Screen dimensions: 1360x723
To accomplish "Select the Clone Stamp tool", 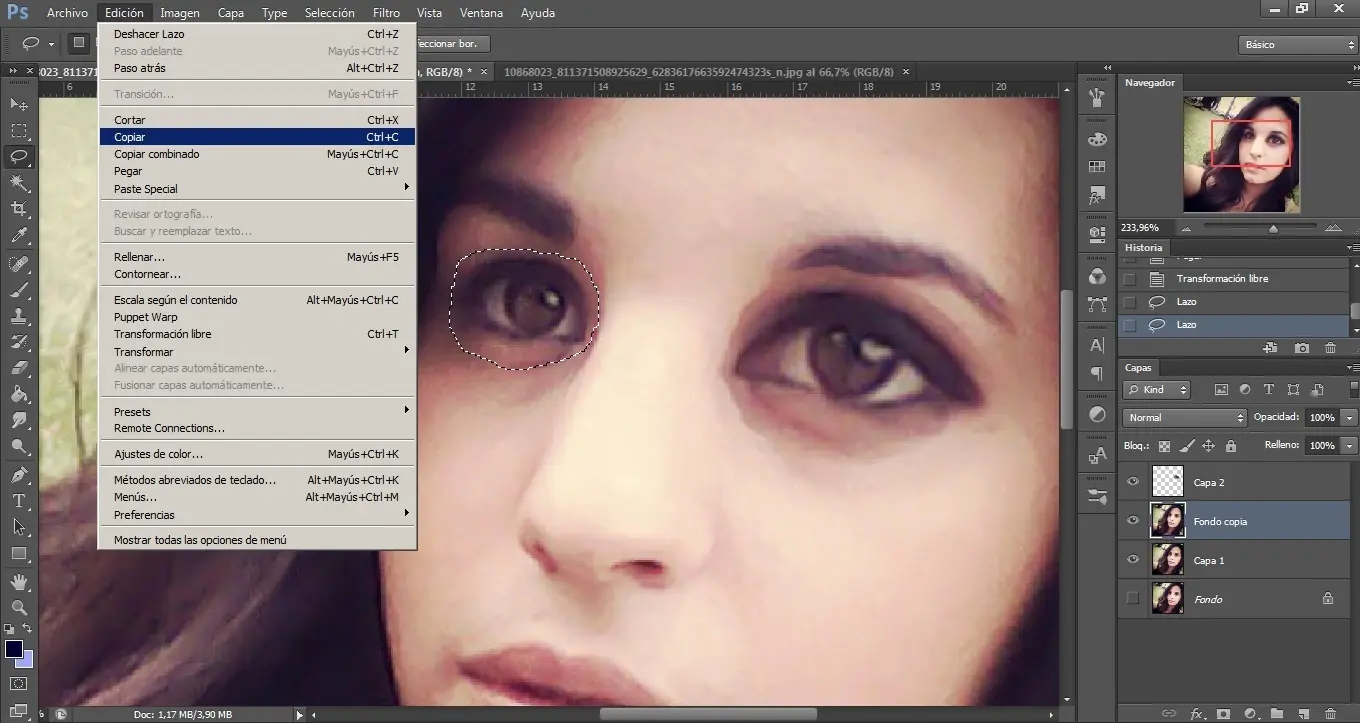I will tap(19, 315).
